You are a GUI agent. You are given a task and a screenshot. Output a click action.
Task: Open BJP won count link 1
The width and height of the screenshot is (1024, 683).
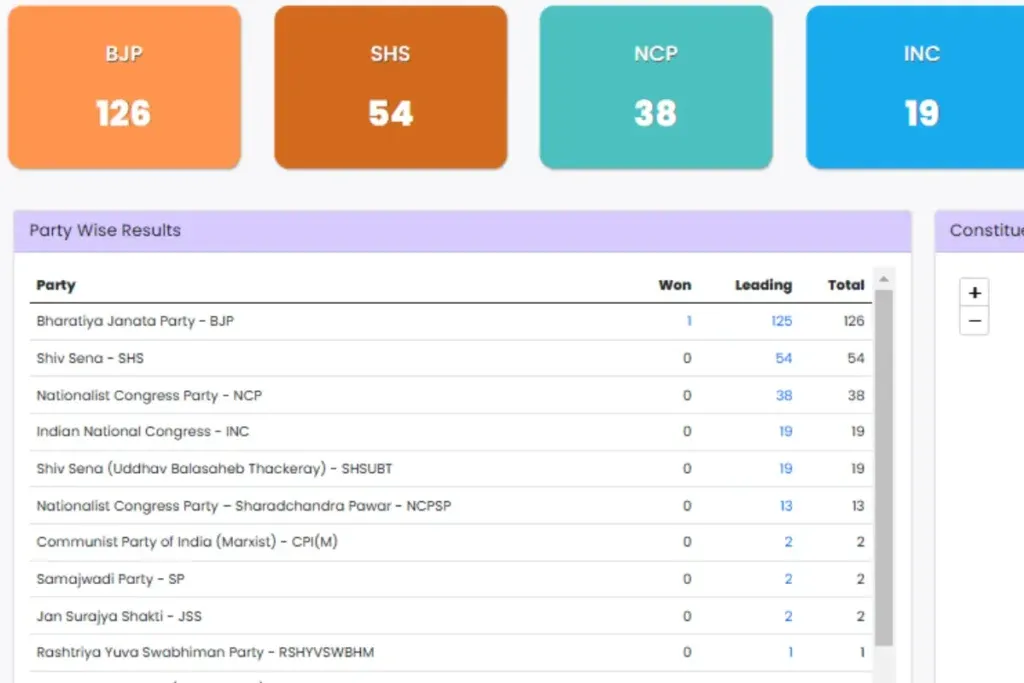point(688,321)
